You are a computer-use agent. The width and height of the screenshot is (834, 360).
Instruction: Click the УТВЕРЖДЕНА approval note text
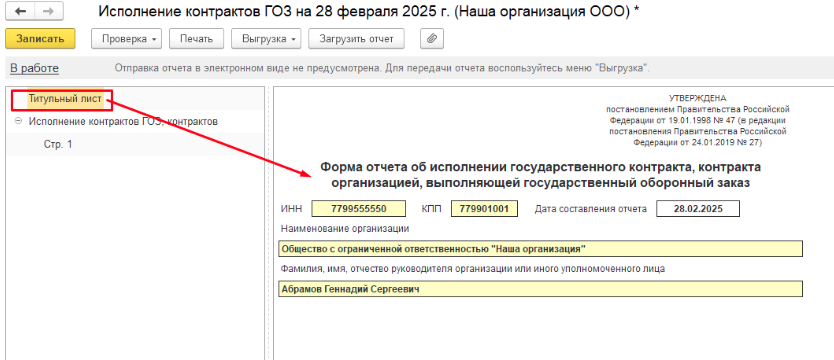point(697,120)
